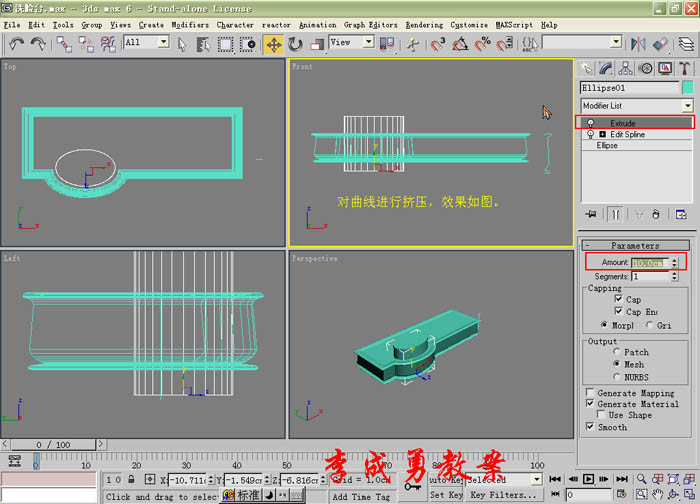Toggle the Percent Snap icon
The height and width of the screenshot is (504, 700).
(482, 44)
